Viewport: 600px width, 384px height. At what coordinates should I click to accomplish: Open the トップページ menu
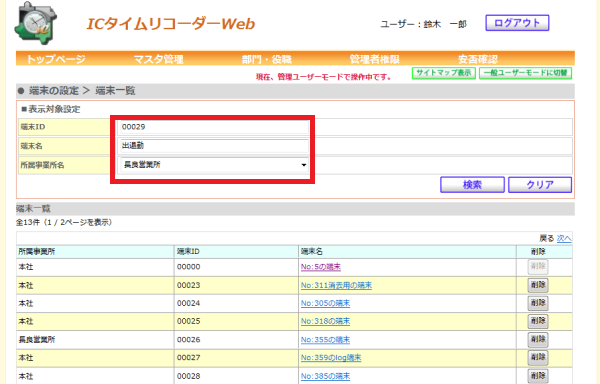coord(55,59)
